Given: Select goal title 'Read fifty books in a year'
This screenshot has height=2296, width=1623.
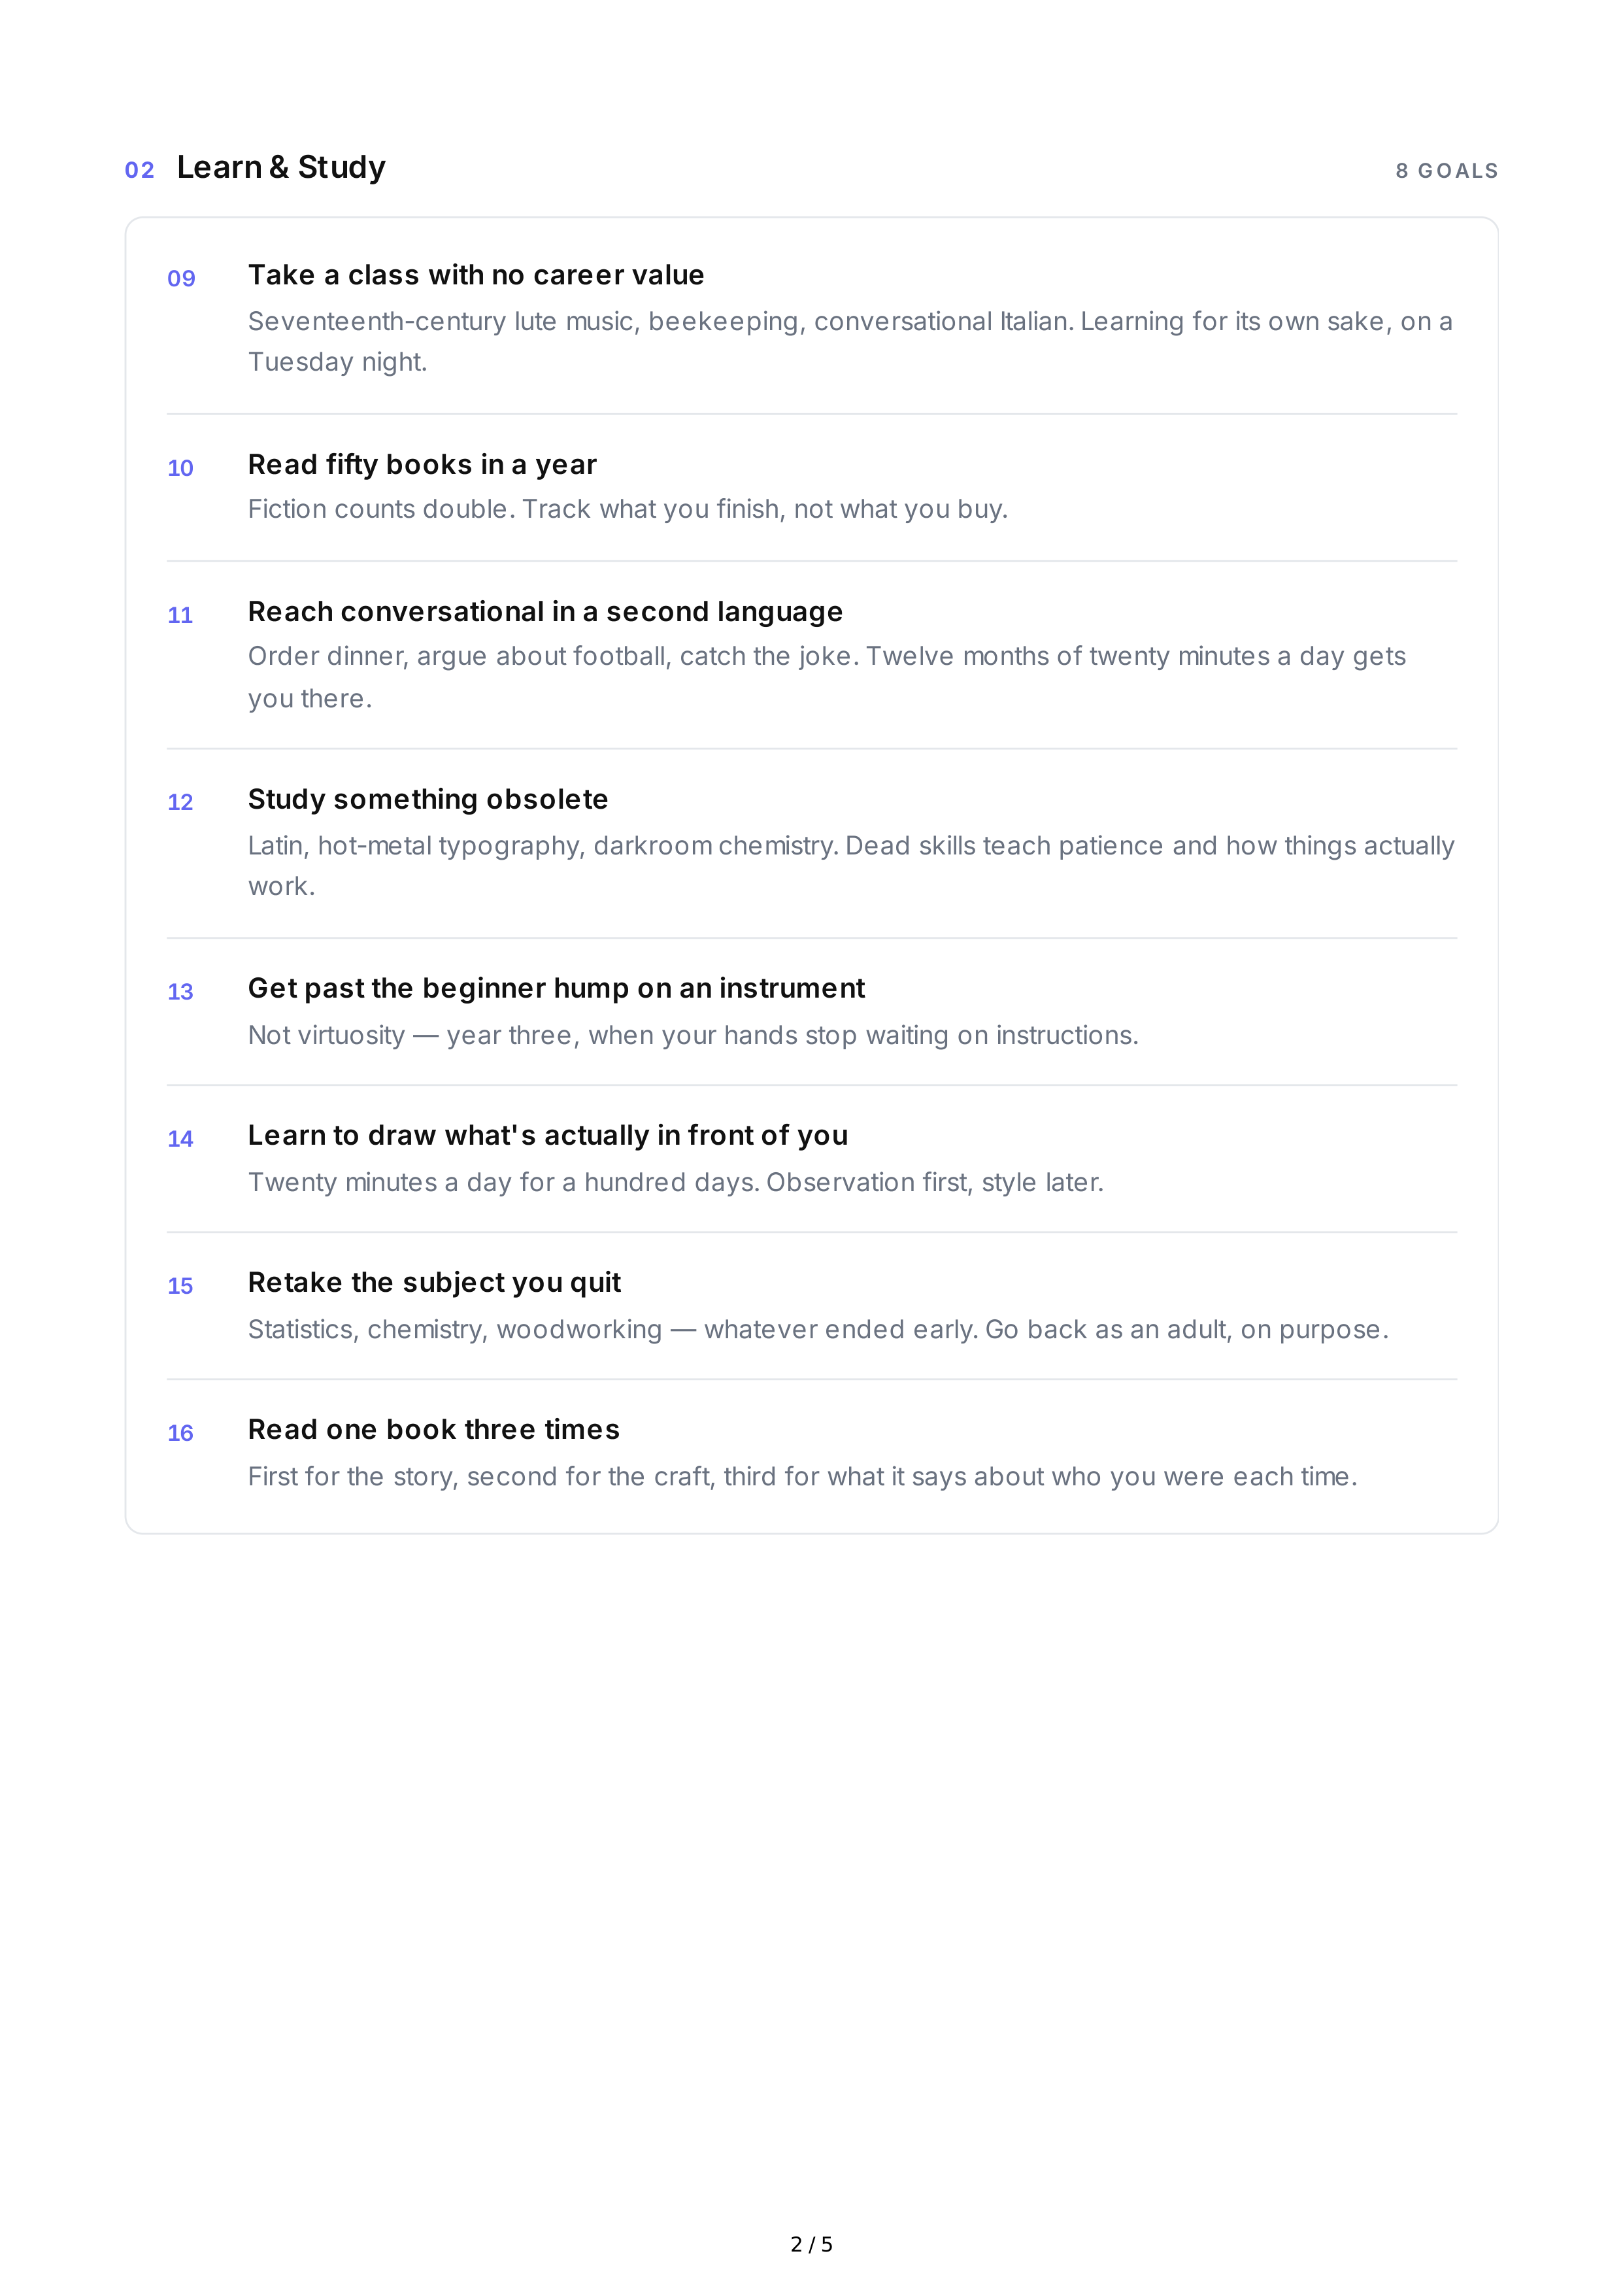Looking at the screenshot, I should pyautogui.click(x=422, y=465).
